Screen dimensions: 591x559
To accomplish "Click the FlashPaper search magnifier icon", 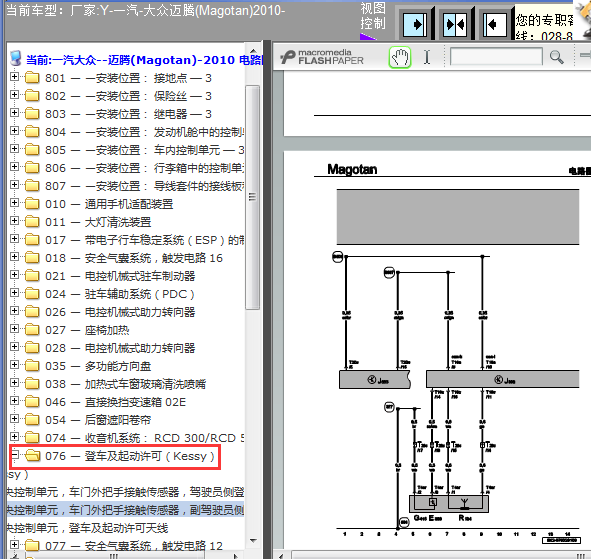I will pyautogui.click(x=556, y=57).
